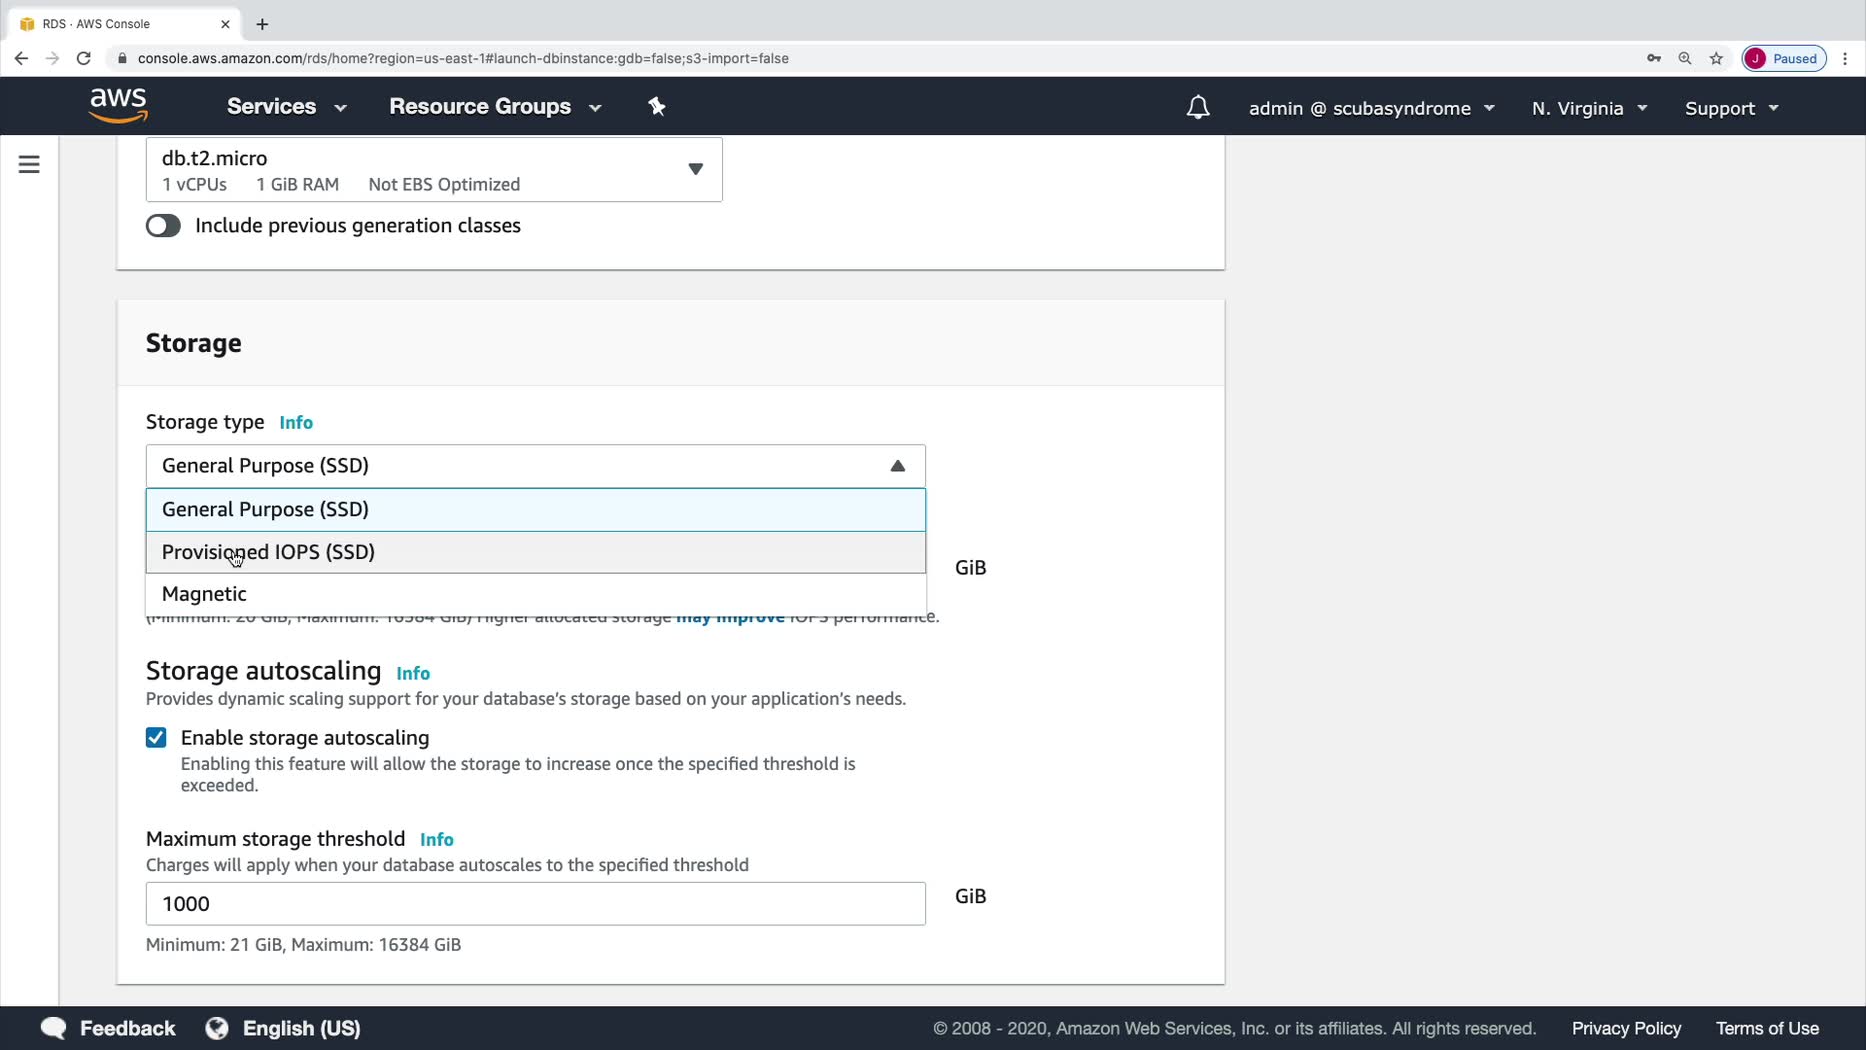Open the Services menu
This screenshot has height=1050, width=1866.
286,107
